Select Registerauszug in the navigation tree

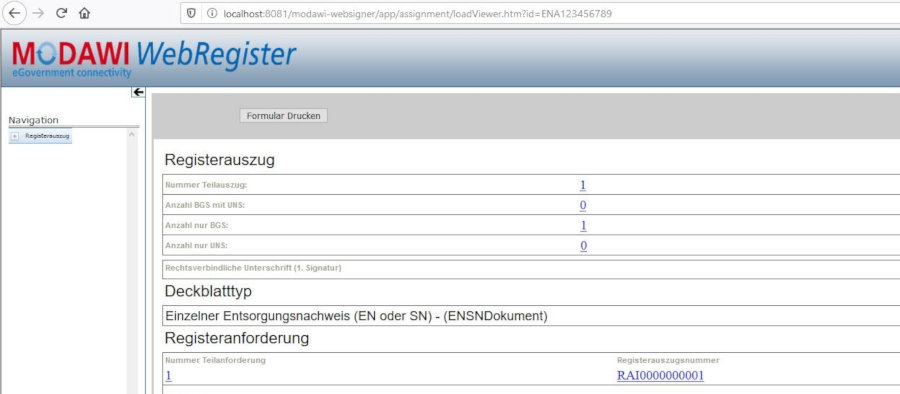pos(47,136)
